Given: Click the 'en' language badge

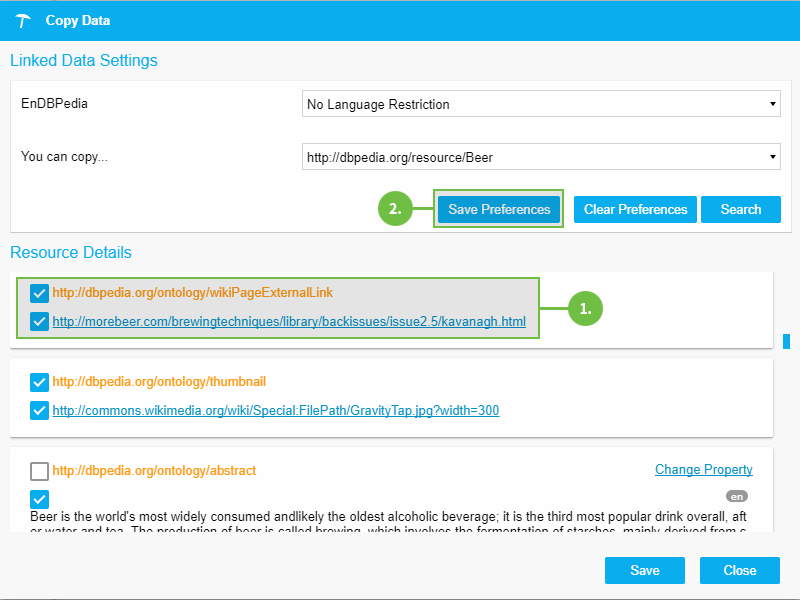Looking at the screenshot, I should (736, 496).
